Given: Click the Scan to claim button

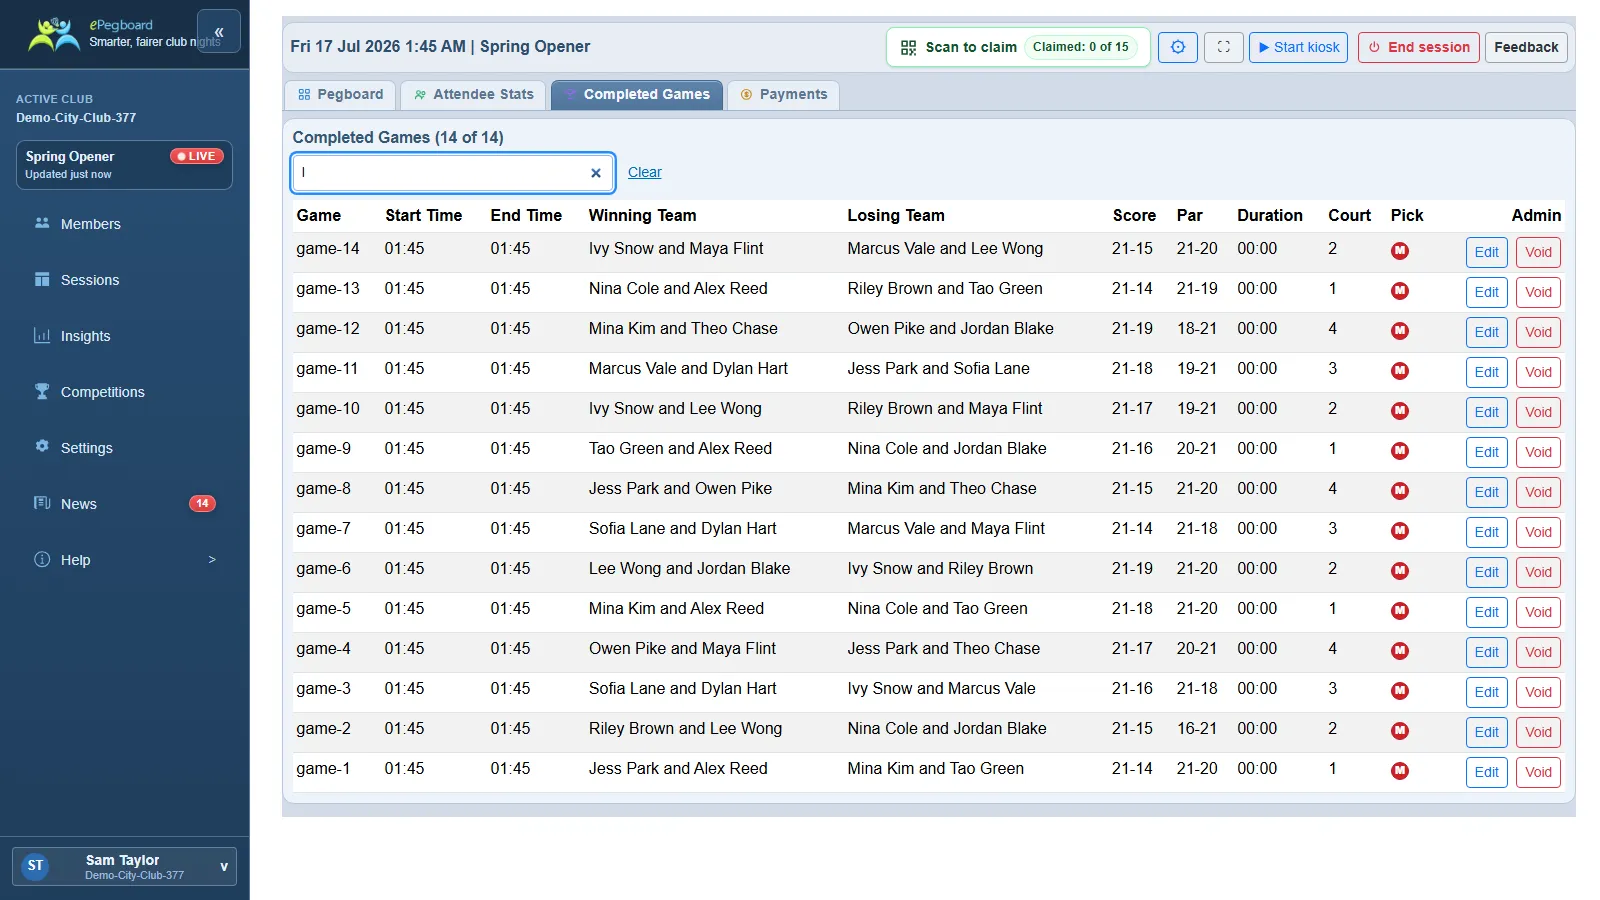Looking at the screenshot, I should click(x=1018, y=47).
